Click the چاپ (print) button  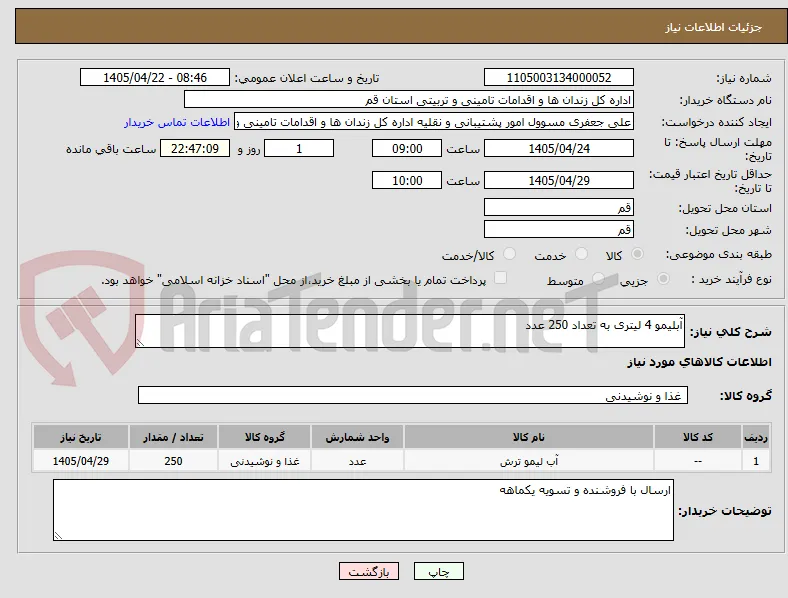438,571
